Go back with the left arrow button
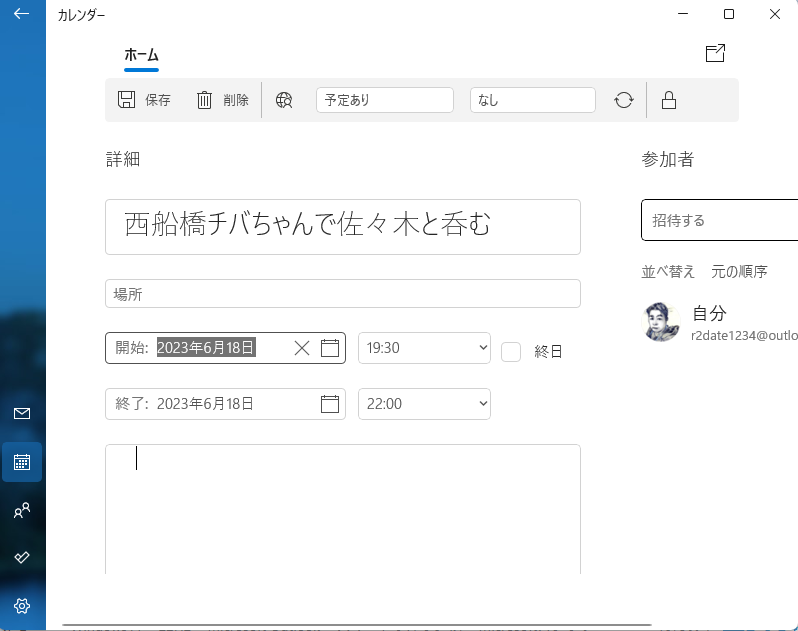This screenshot has width=798, height=631. coord(21,14)
